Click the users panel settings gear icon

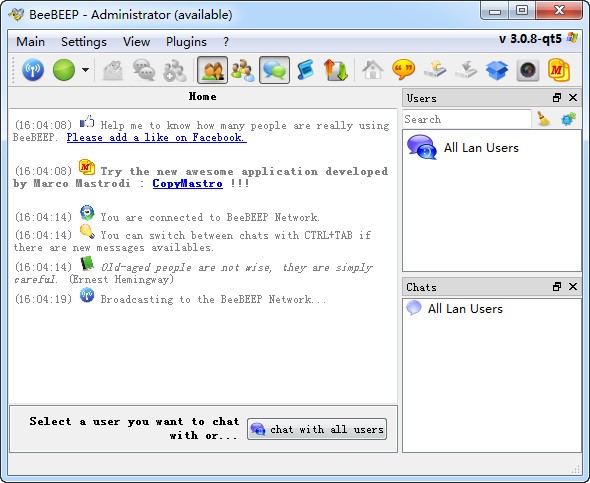(568, 119)
